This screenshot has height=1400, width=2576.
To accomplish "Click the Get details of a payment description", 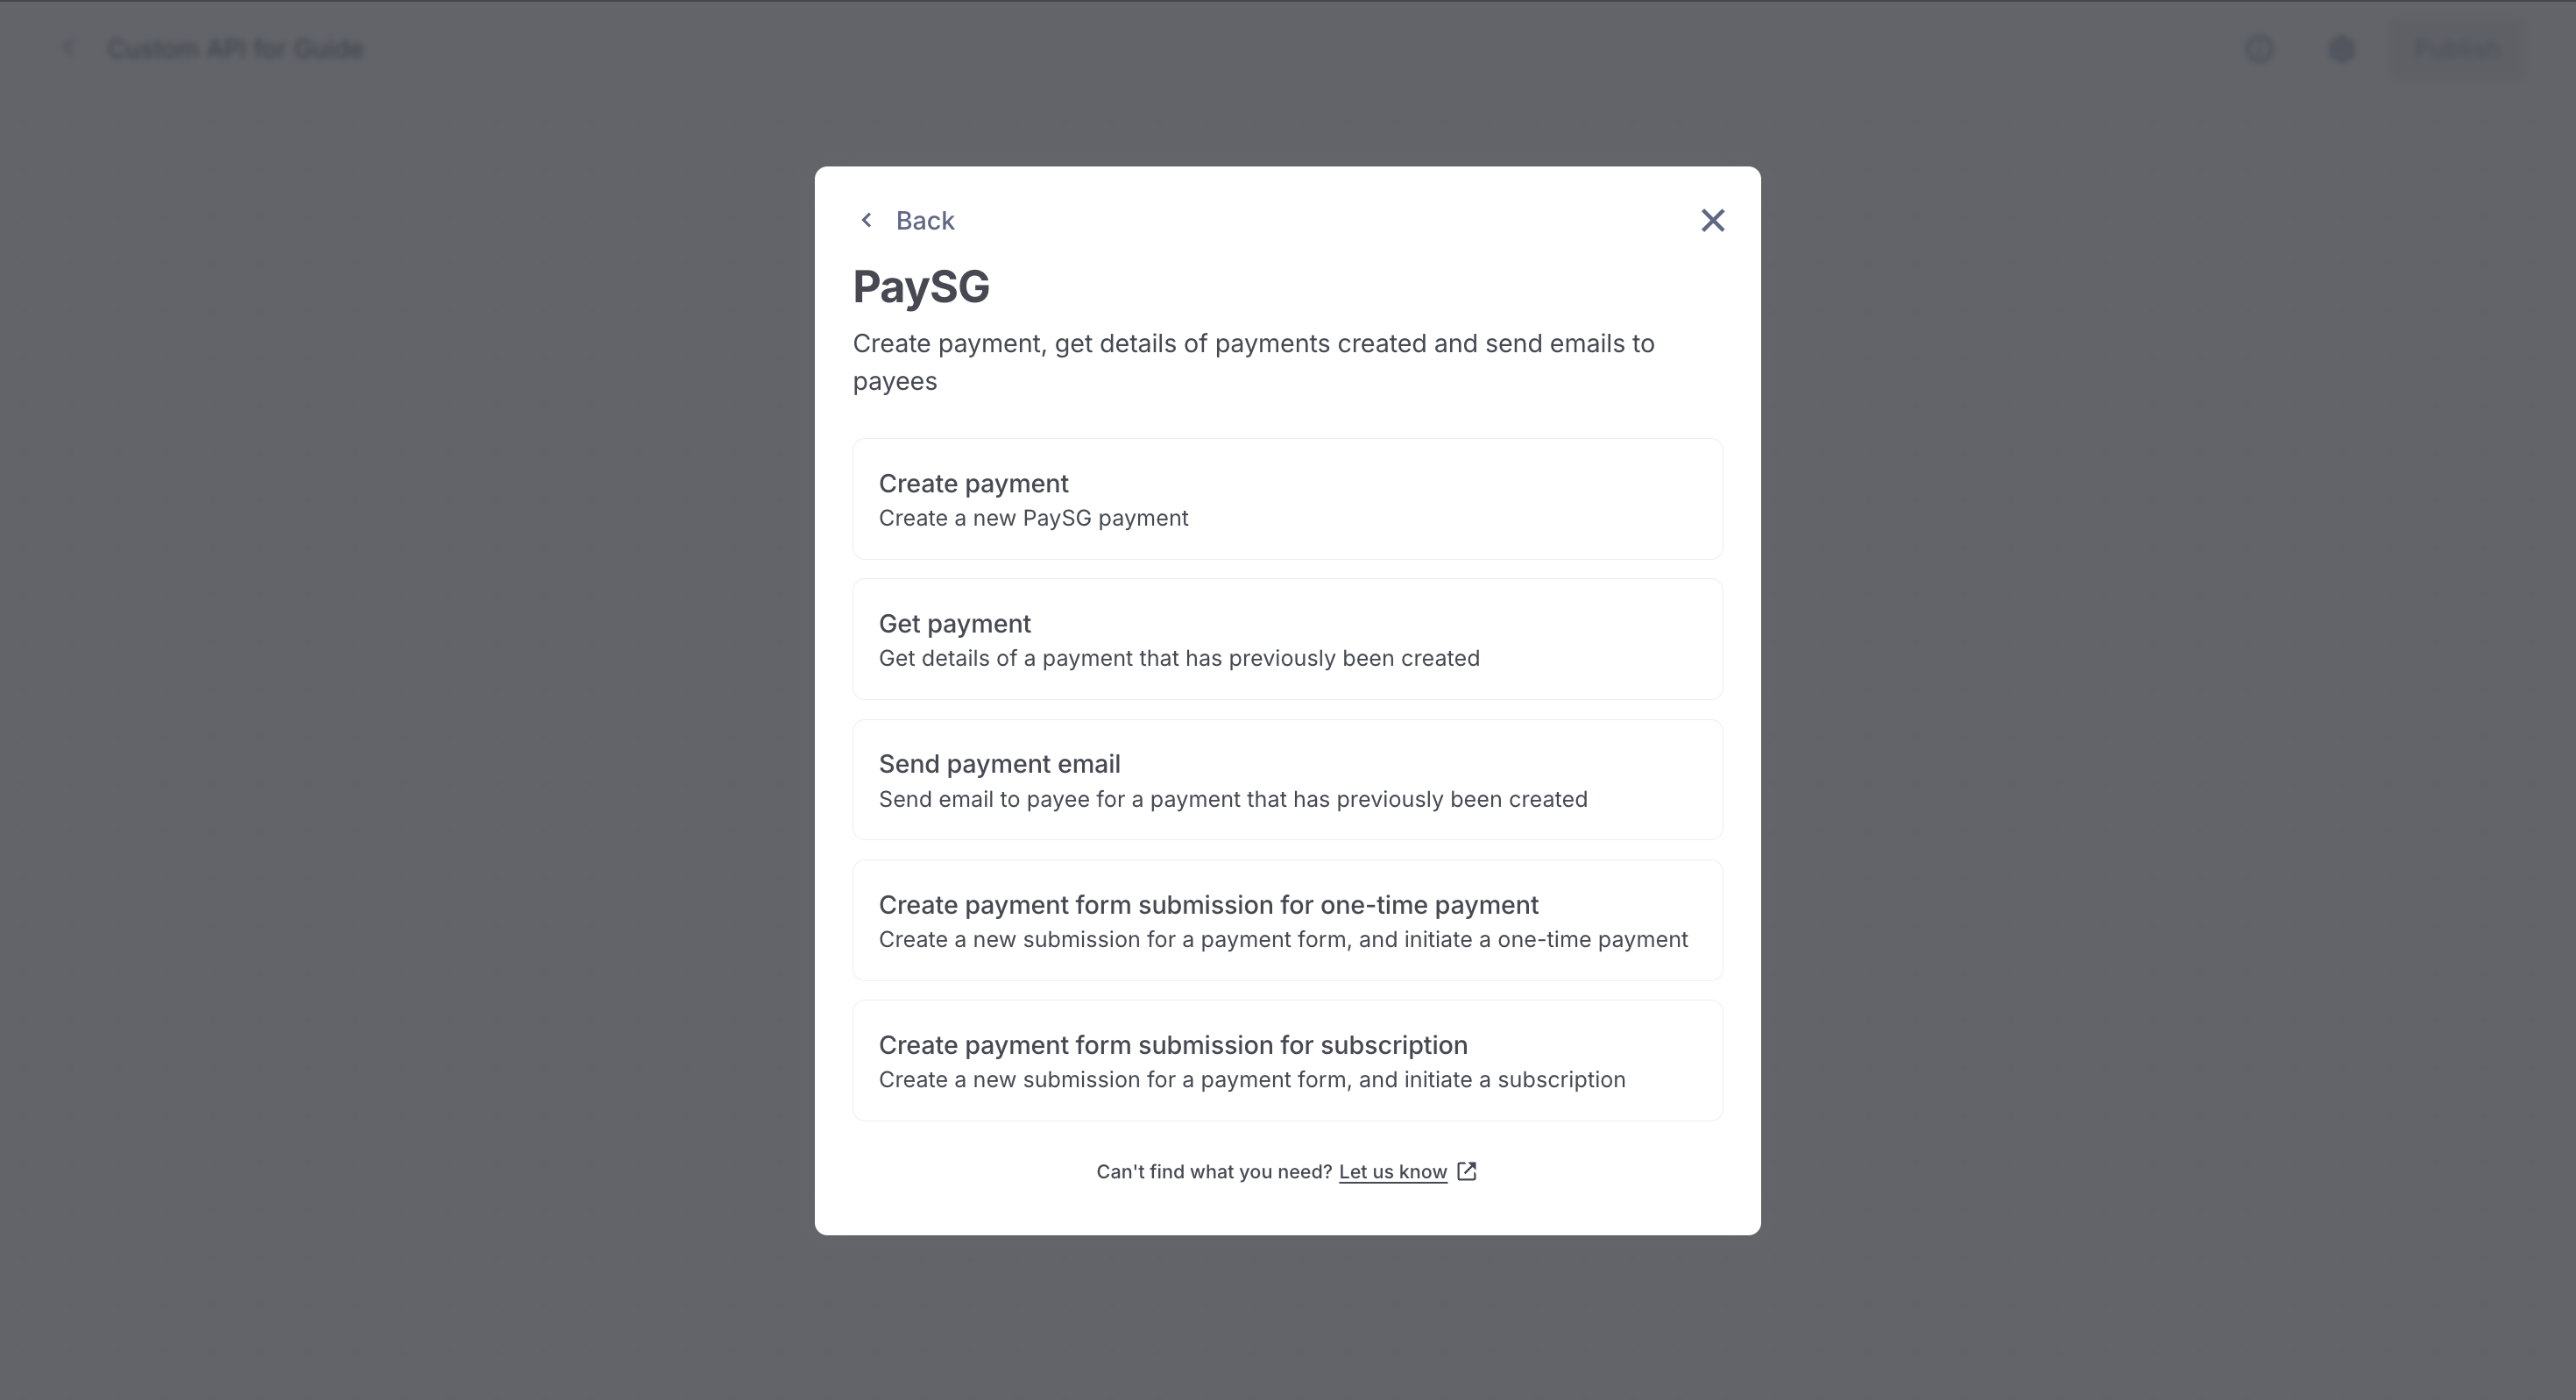I will 1179,659.
